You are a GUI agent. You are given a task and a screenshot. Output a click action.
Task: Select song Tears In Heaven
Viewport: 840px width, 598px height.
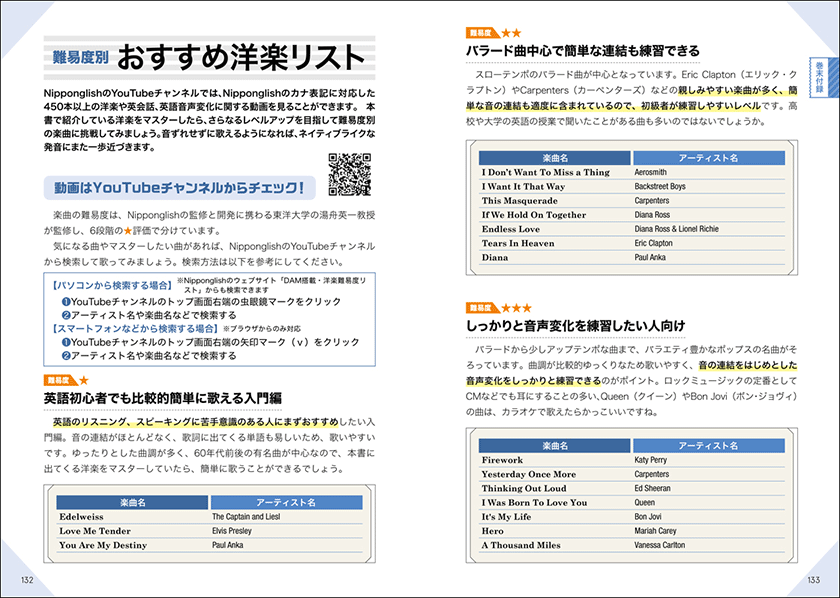tap(518, 243)
